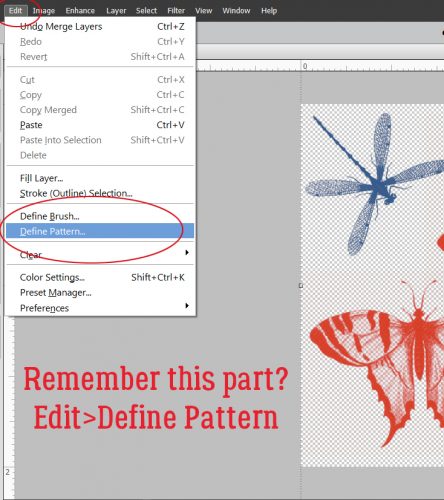444x500 pixels.
Task: Open the Enhance menu
Action: [80, 11]
